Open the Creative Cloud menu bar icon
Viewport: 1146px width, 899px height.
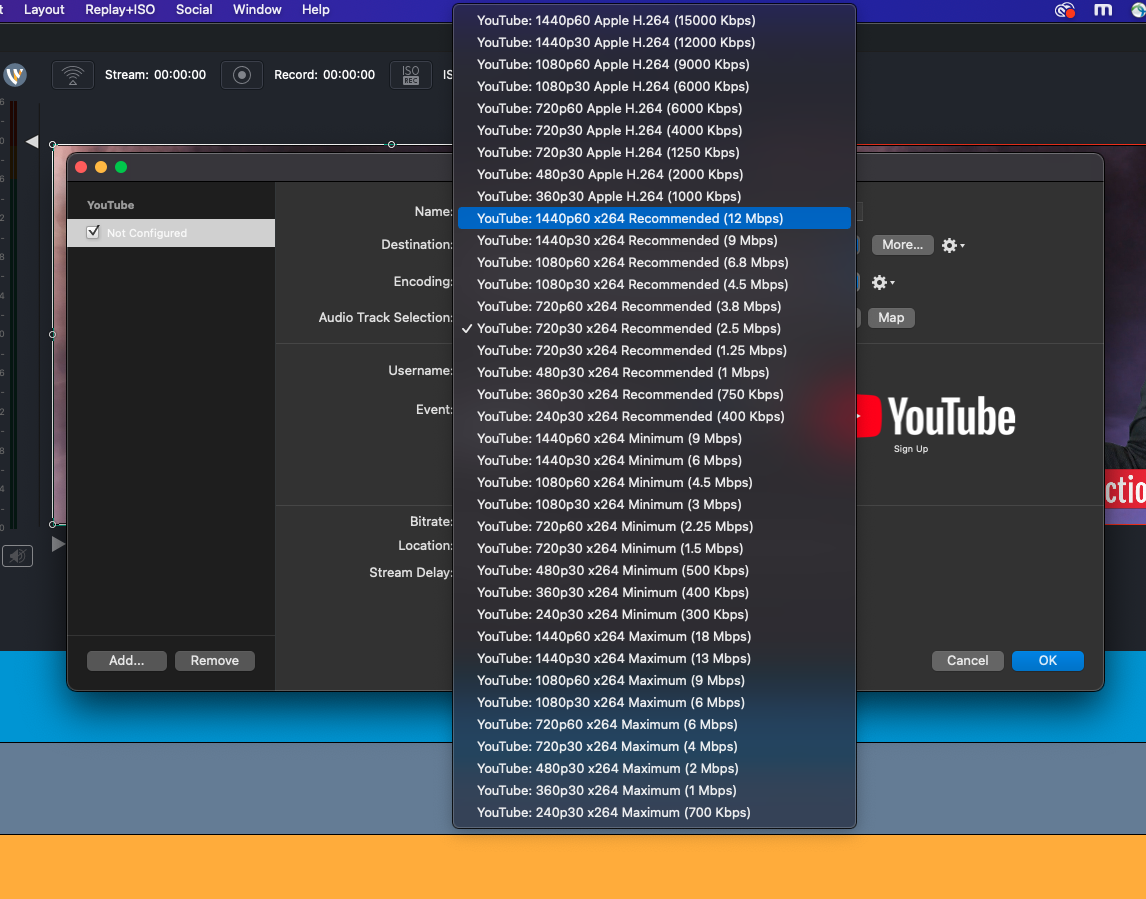click(1065, 10)
